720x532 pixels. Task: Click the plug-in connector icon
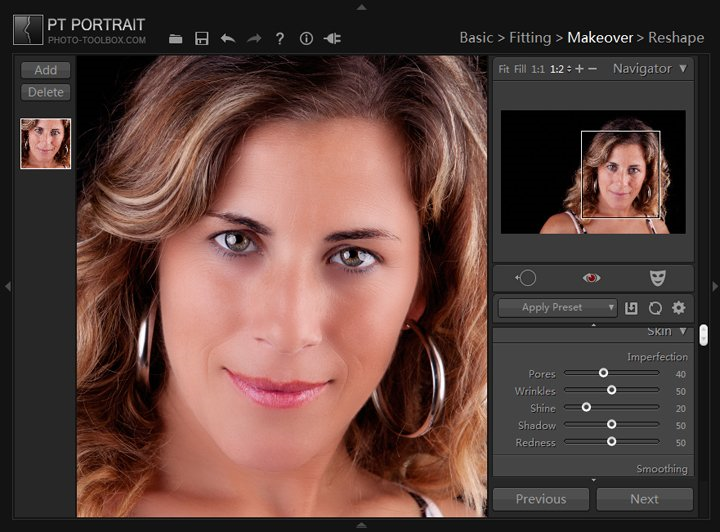pyautogui.click(x=332, y=38)
